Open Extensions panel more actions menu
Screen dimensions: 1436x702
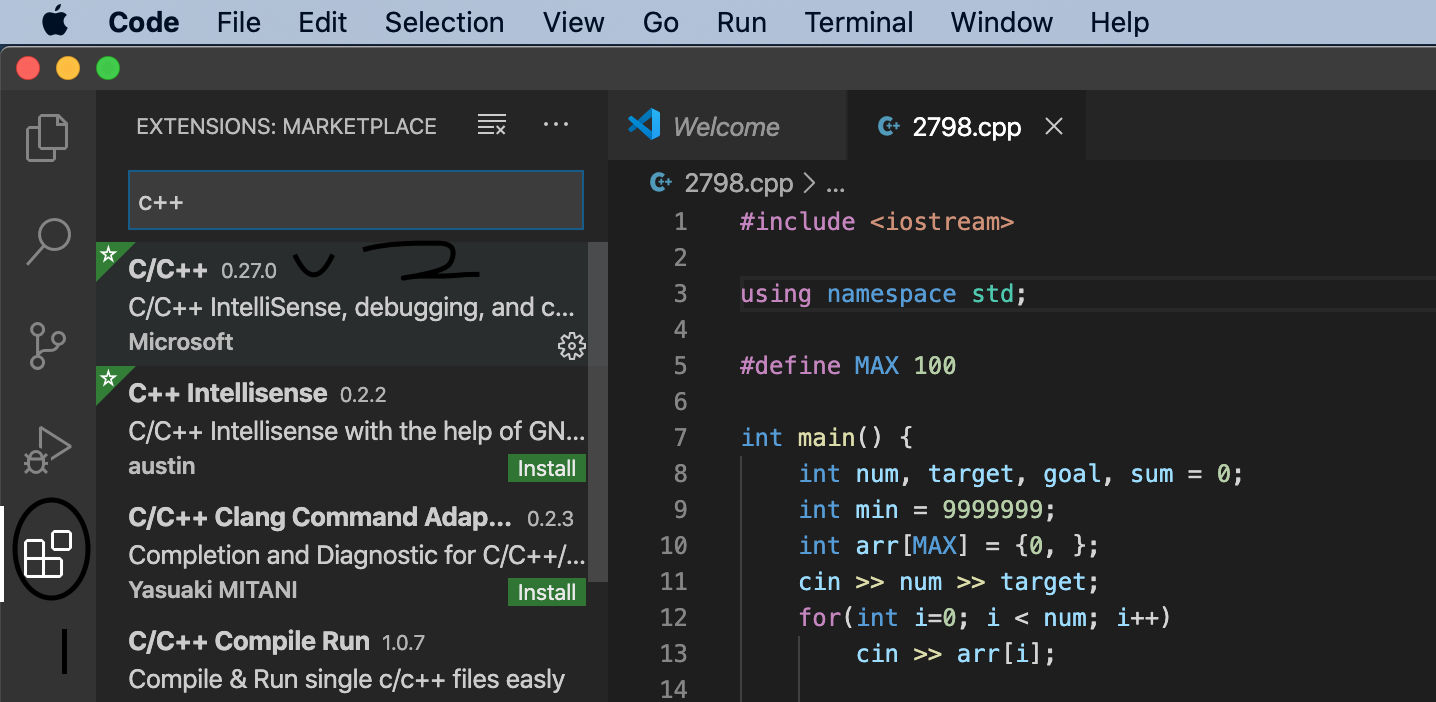pyautogui.click(x=555, y=125)
